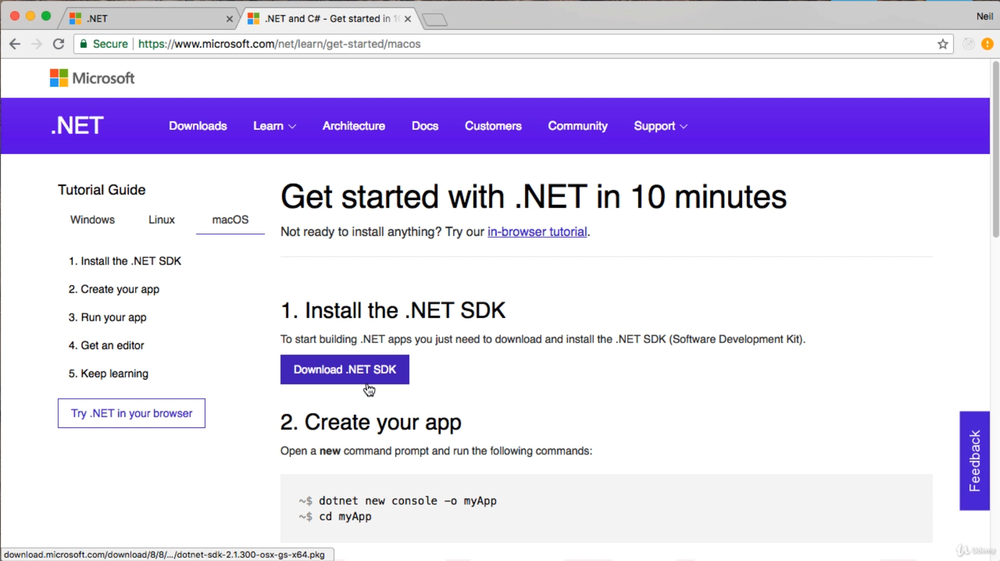Click the address bar URL field
This screenshot has height=561, width=1000.
pyautogui.click(x=500, y=44)
